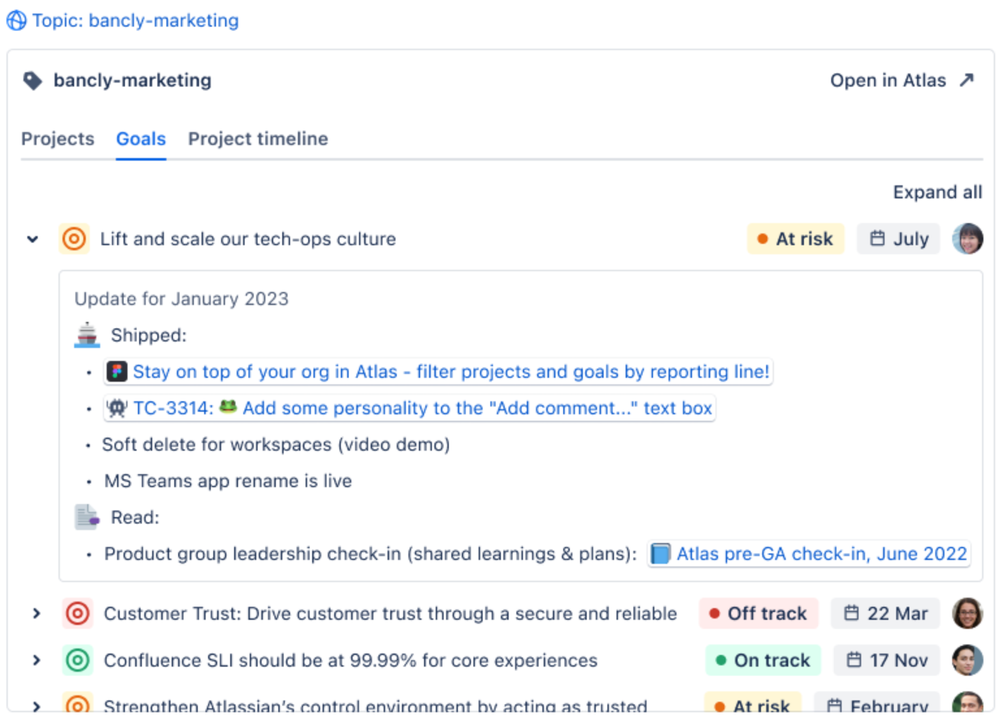
Task: Click the external arrow icon beside Open in Atlas
Action: [x=967, y=80]
